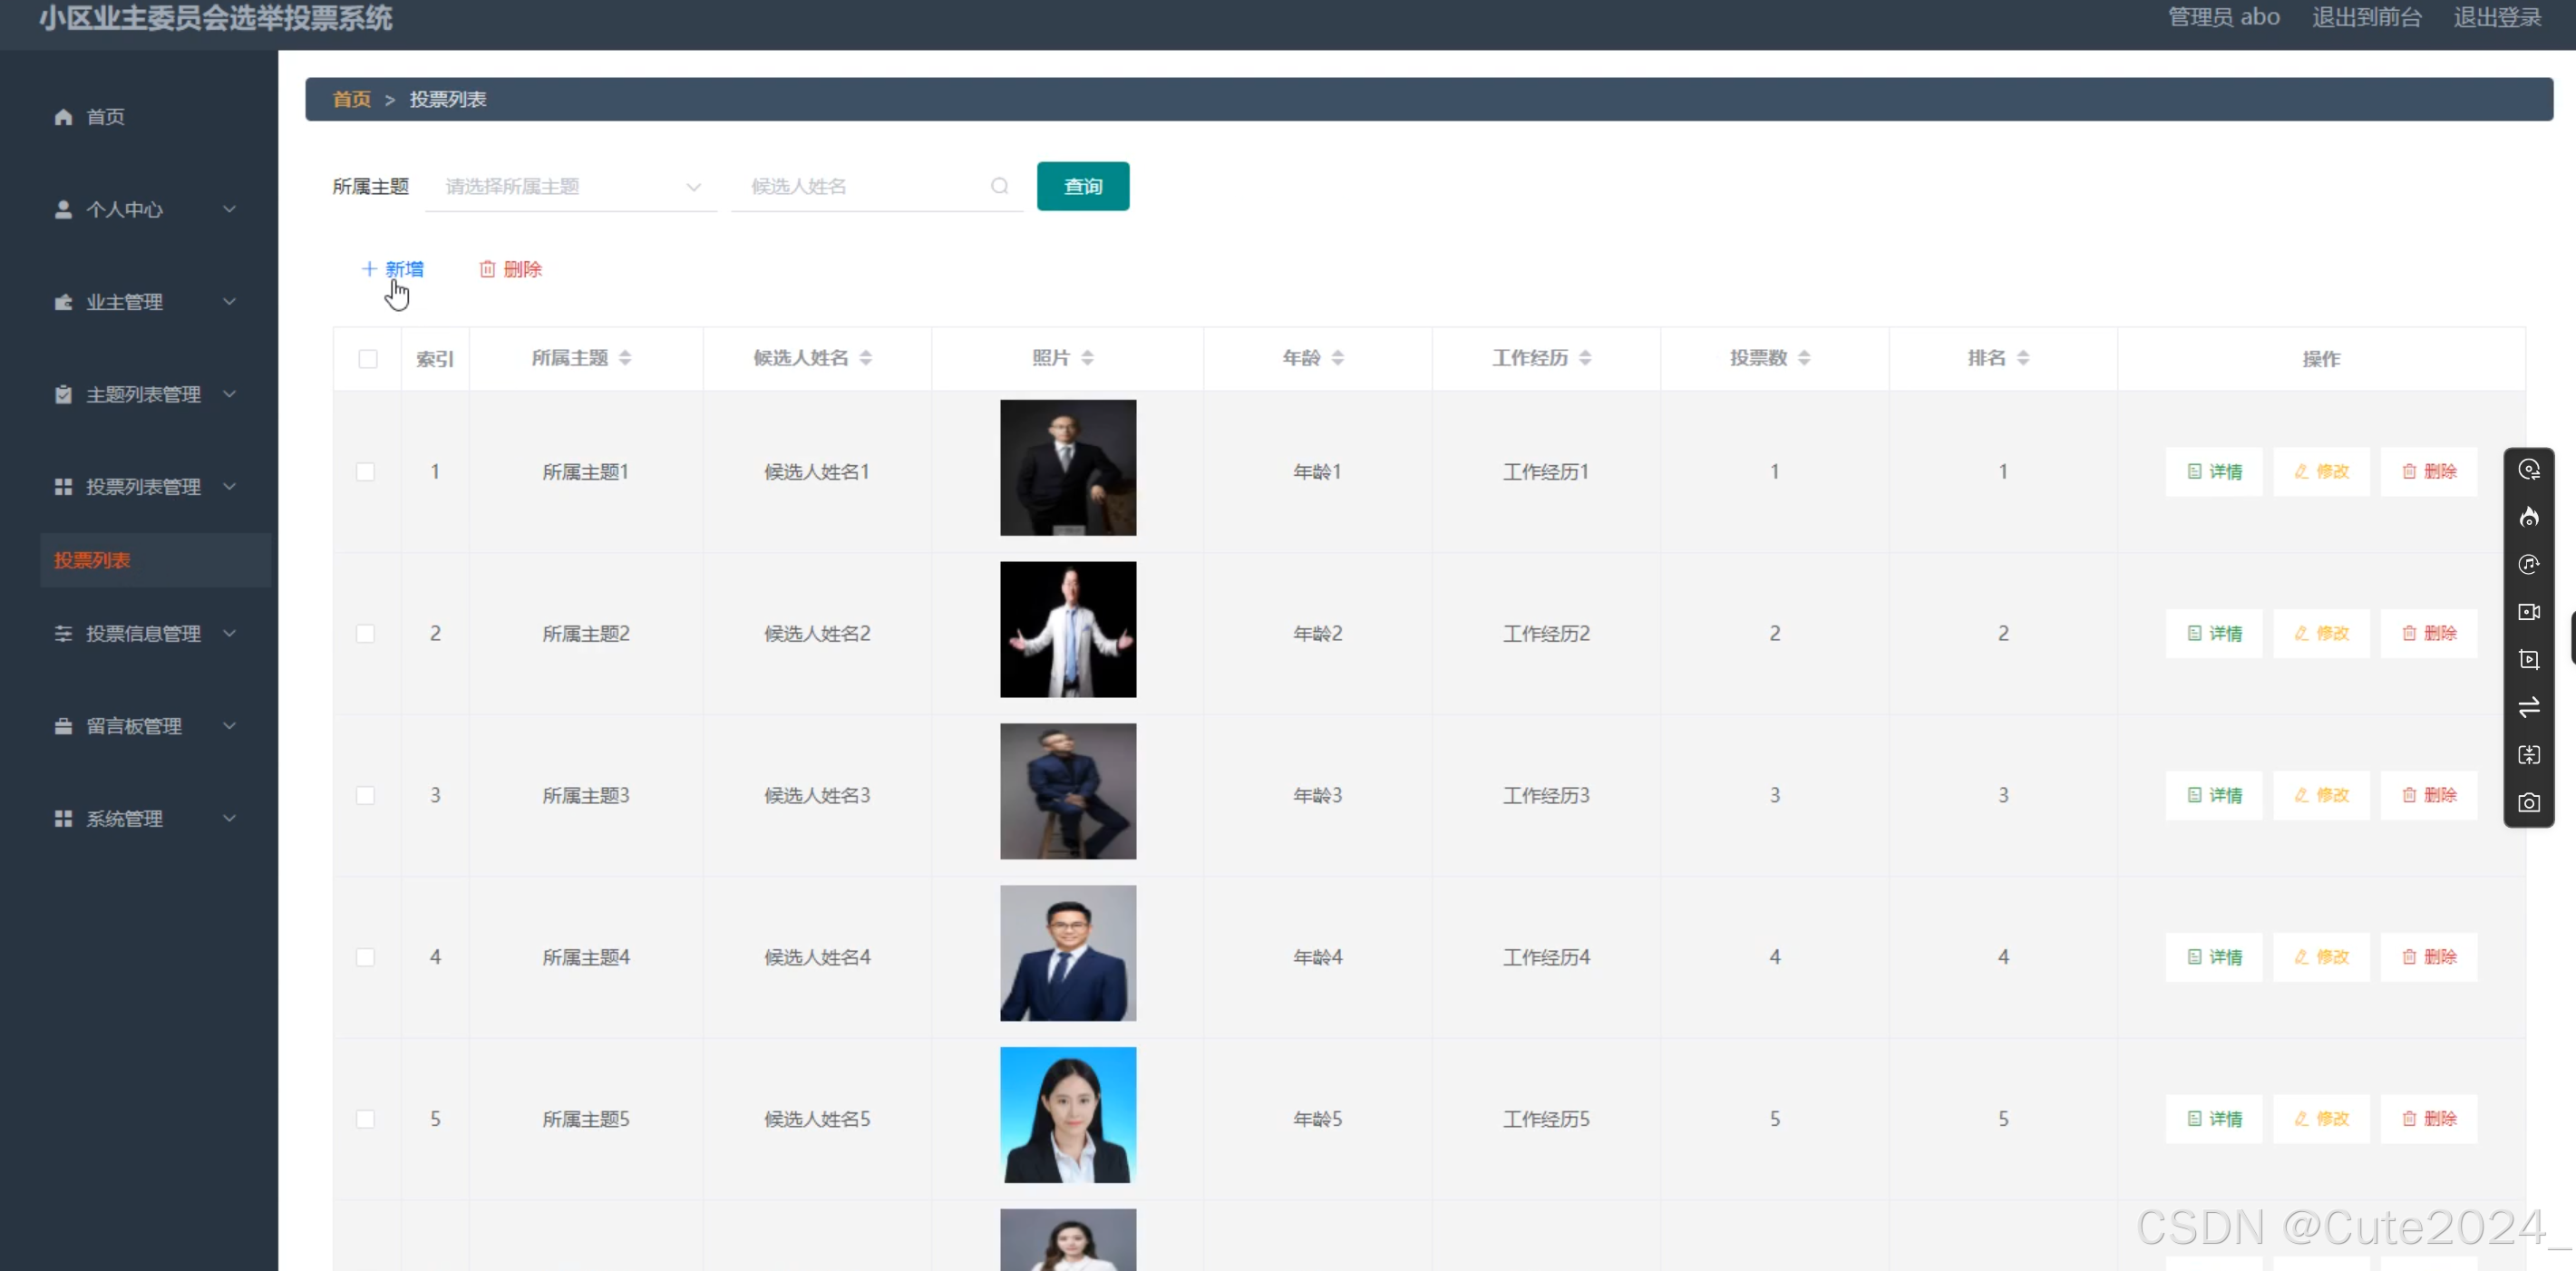Click the swap arrows icon in floating toolbar
The width and height of the screenshot is (2576, 1271).
pos(2529,707)
